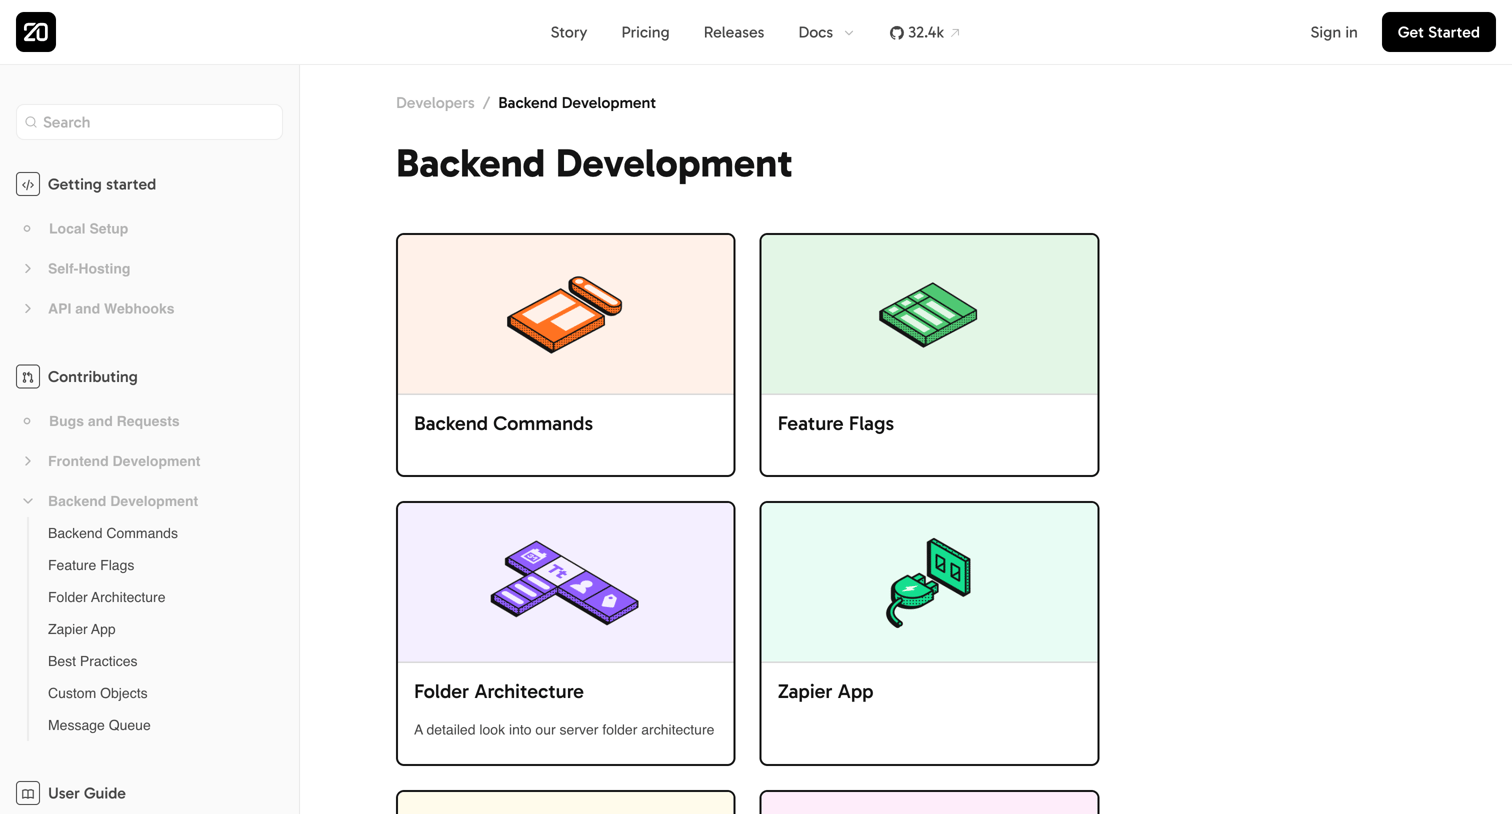Select Best Practices sidebar link

(x=93, y=661)
